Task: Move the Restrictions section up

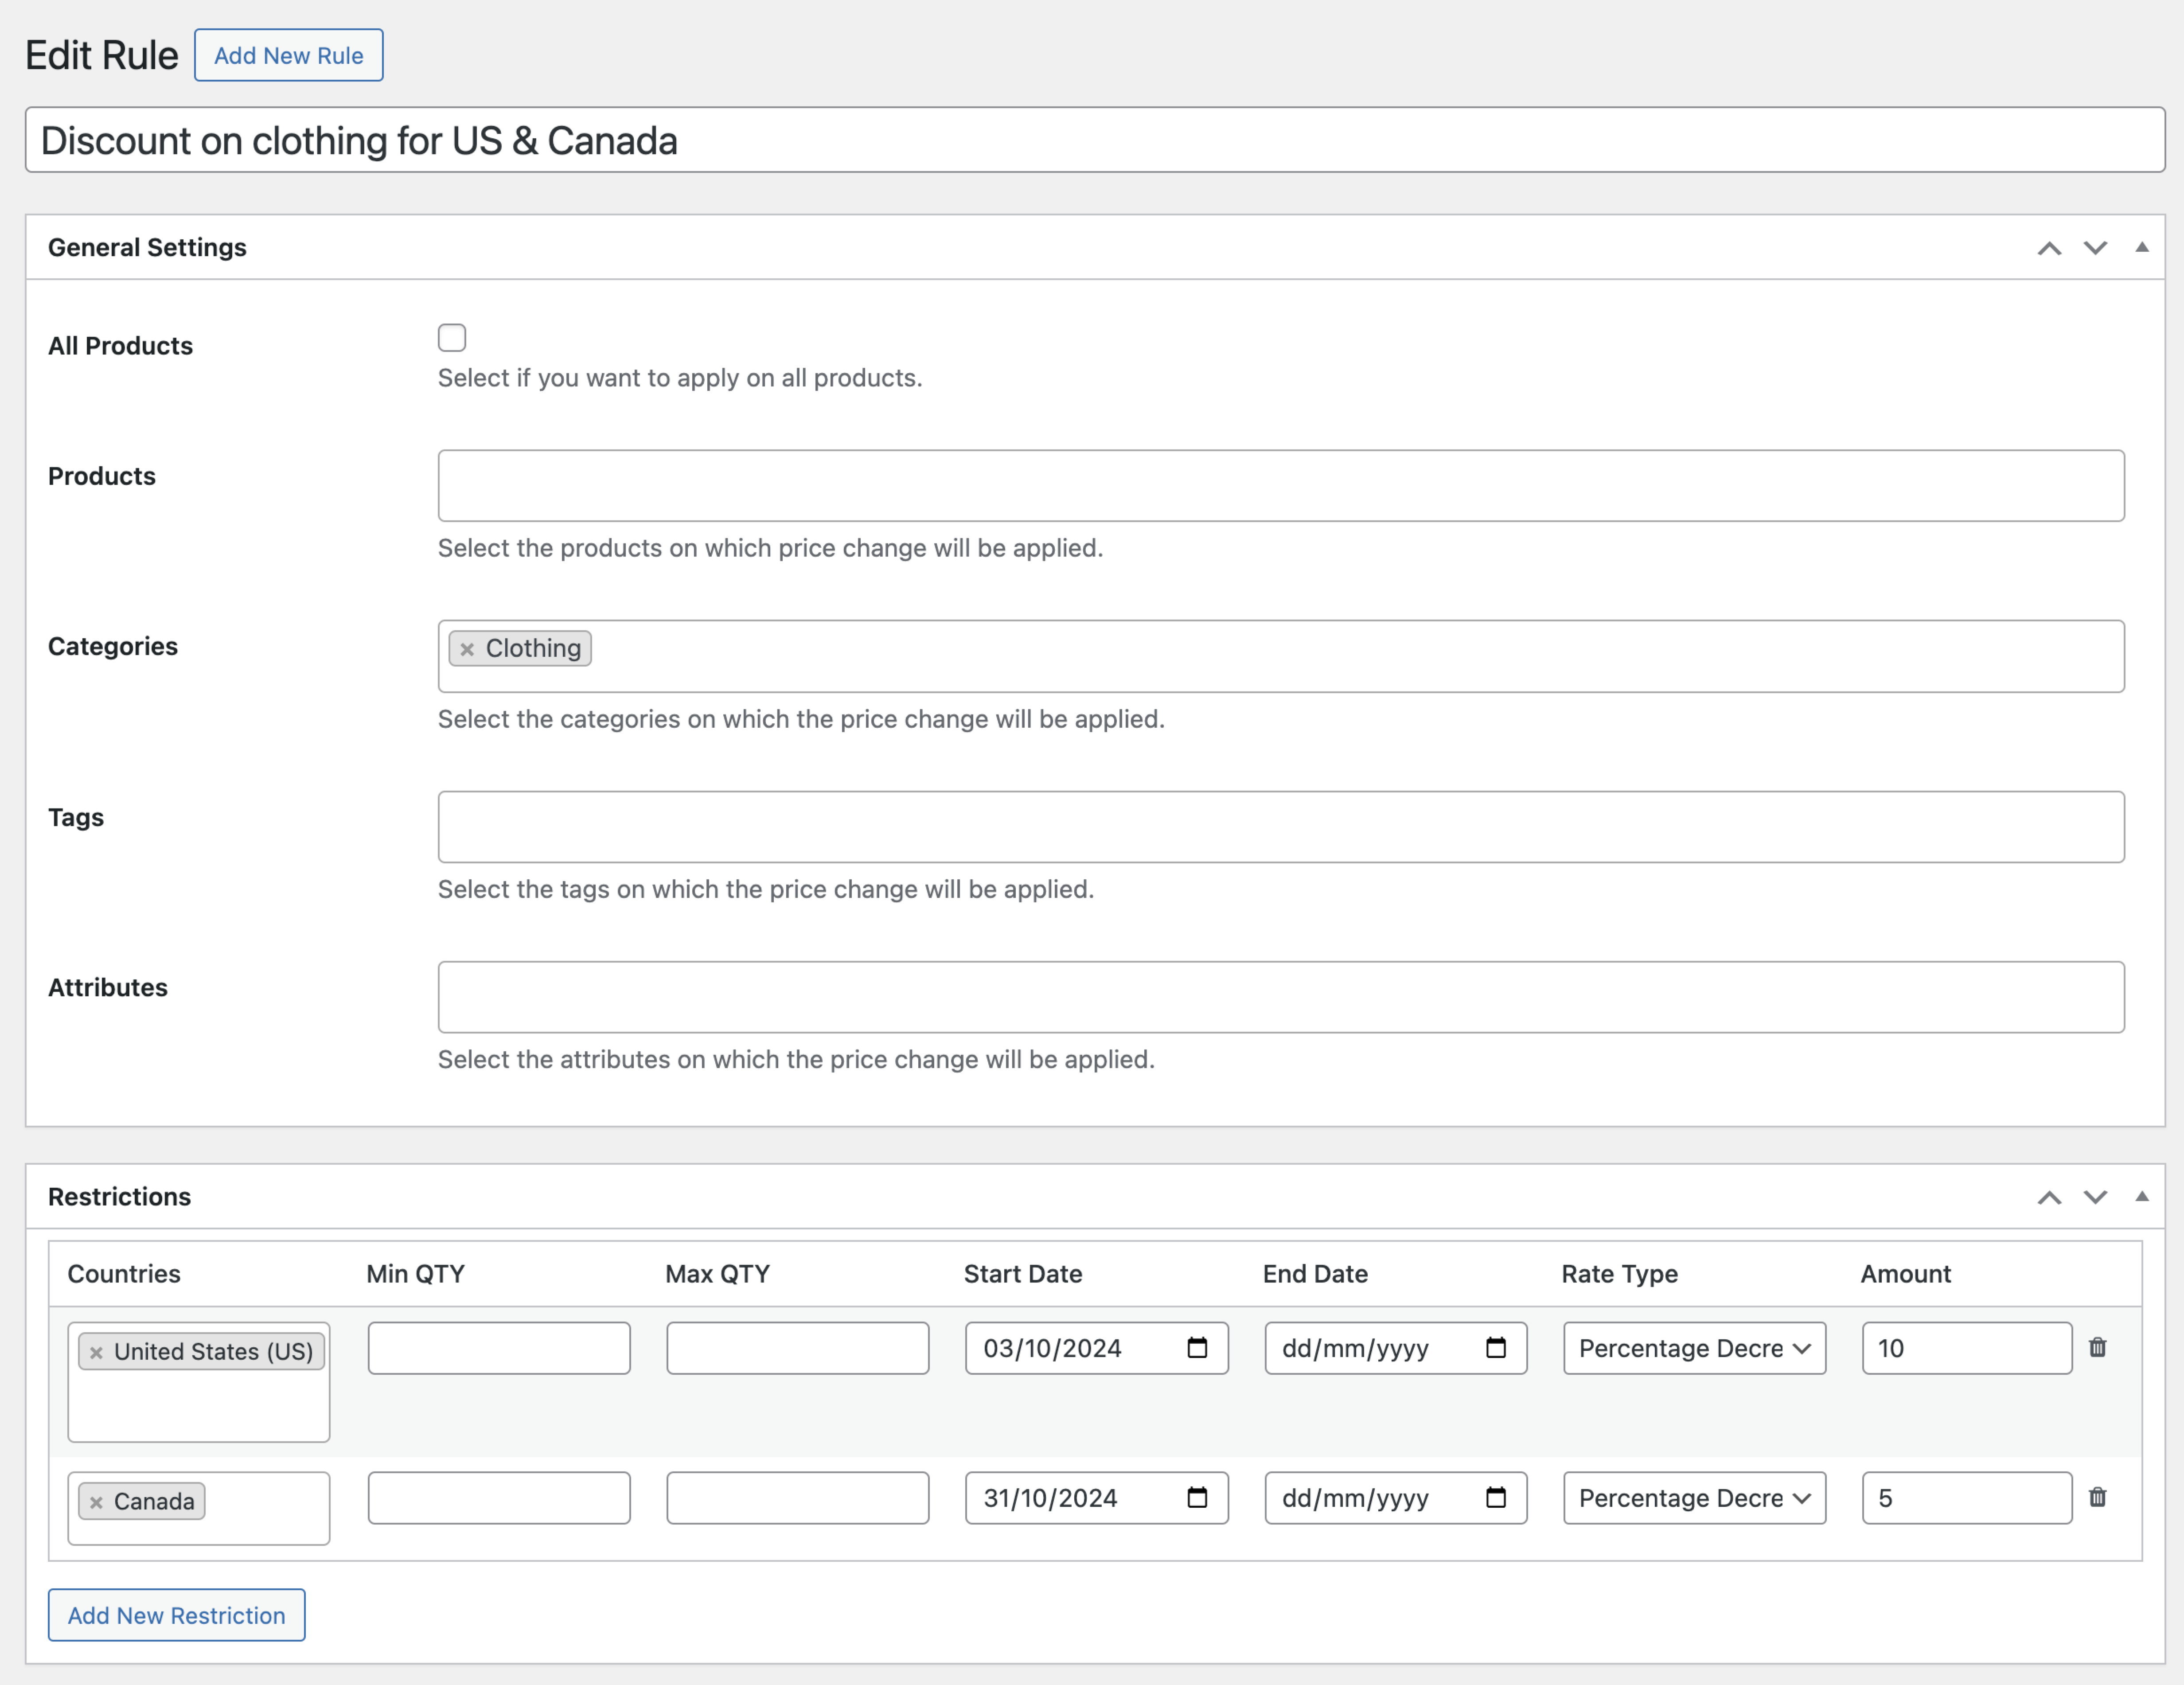Action: [2050, 1197]
